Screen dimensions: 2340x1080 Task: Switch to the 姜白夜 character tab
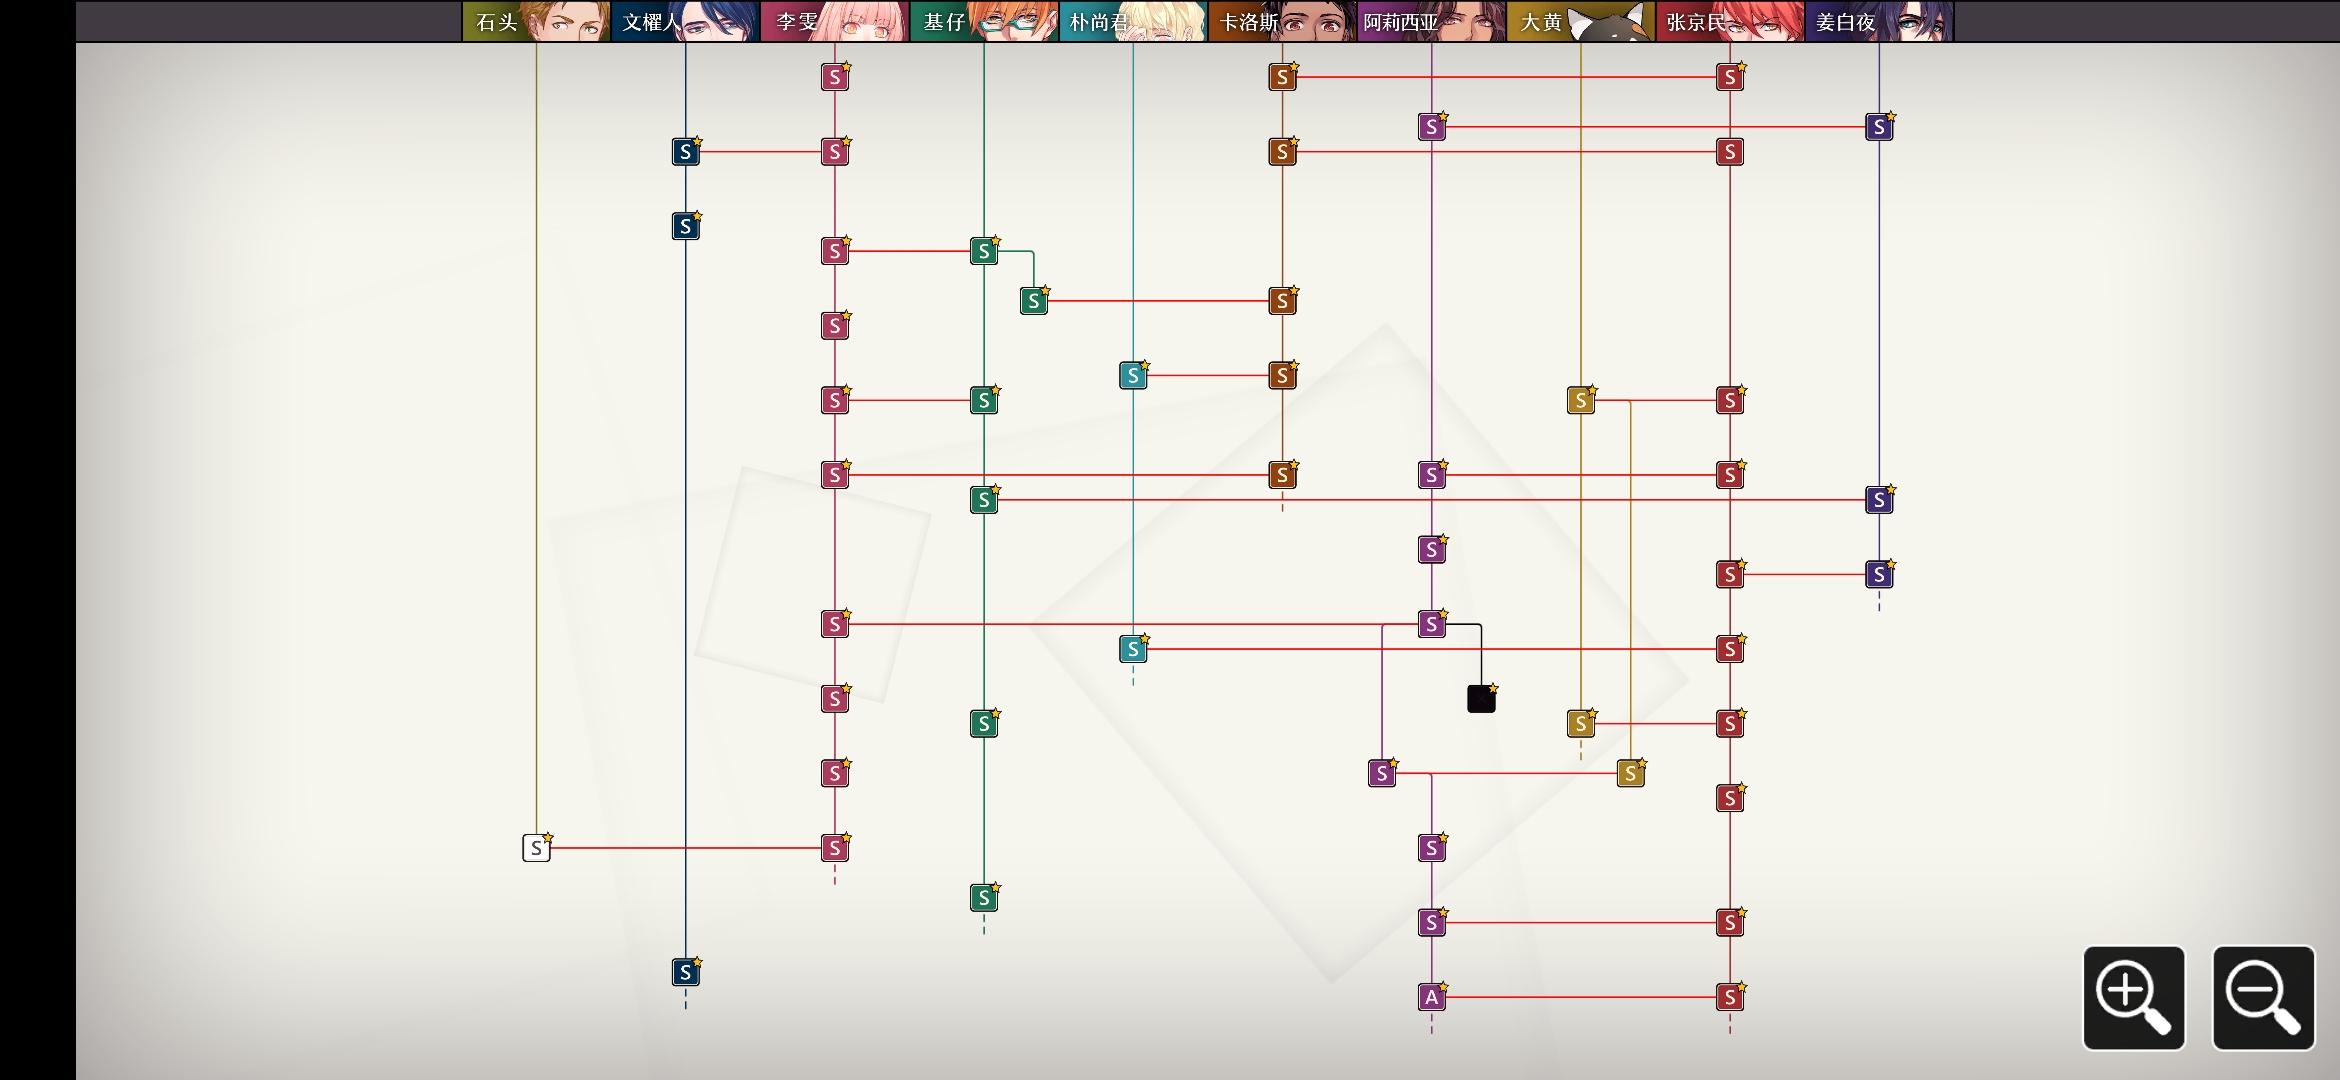click(x=1879, y=21)
